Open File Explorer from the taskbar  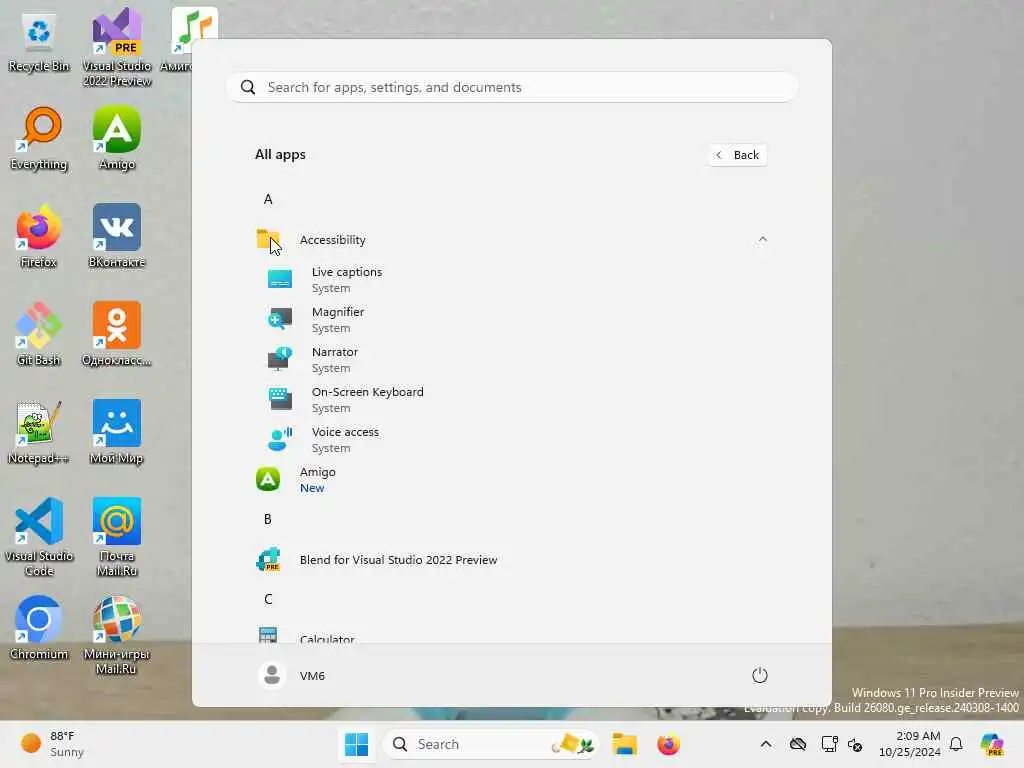[x=624, y=744]
